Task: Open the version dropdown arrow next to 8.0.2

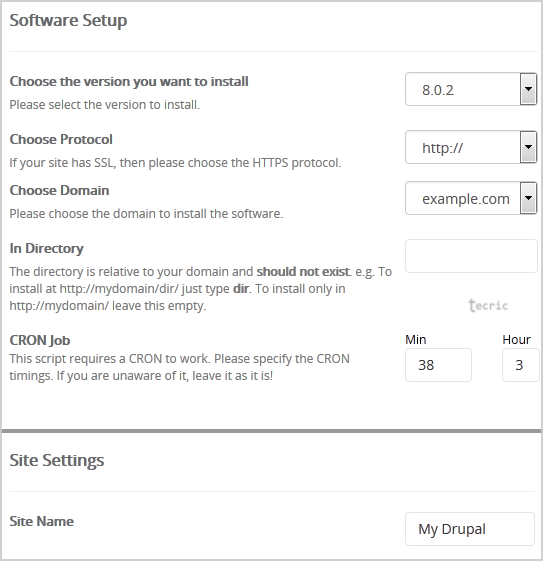Action: pyautogui.click(x=528, y=89)
